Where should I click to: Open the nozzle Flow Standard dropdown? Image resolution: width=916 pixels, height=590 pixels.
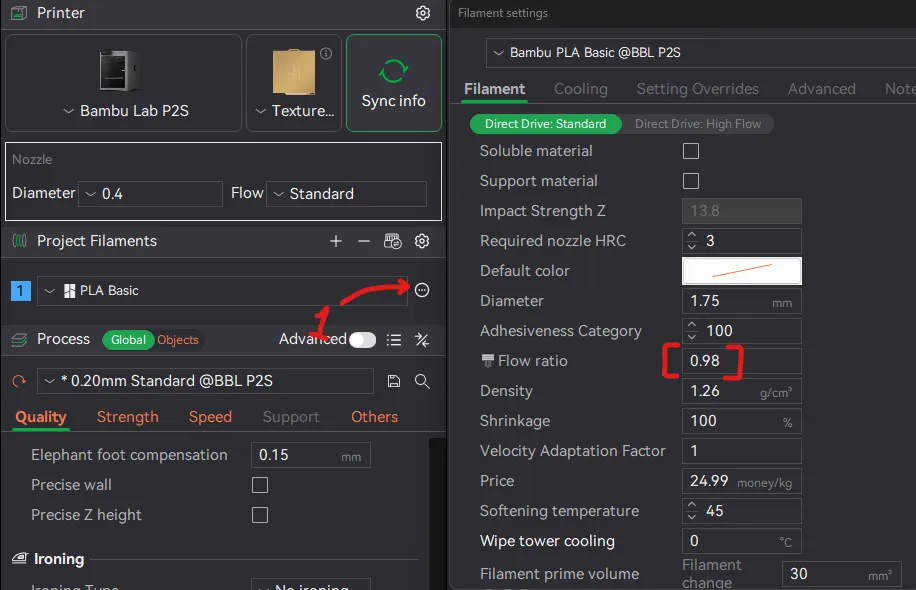(x=346, y=193)
